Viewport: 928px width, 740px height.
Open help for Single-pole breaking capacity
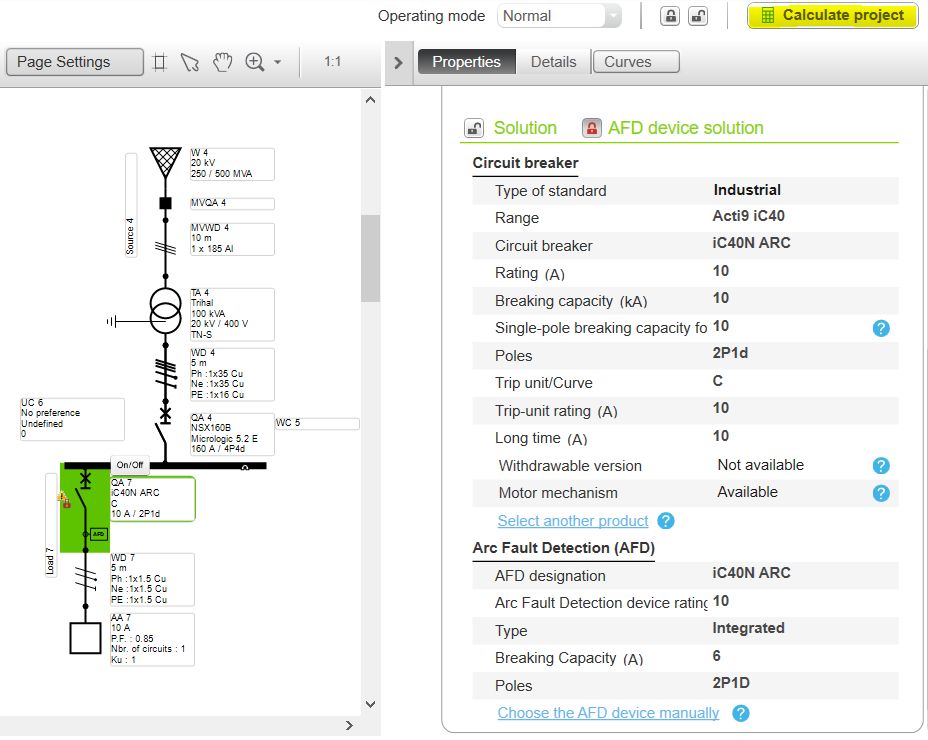pos(881,328)
